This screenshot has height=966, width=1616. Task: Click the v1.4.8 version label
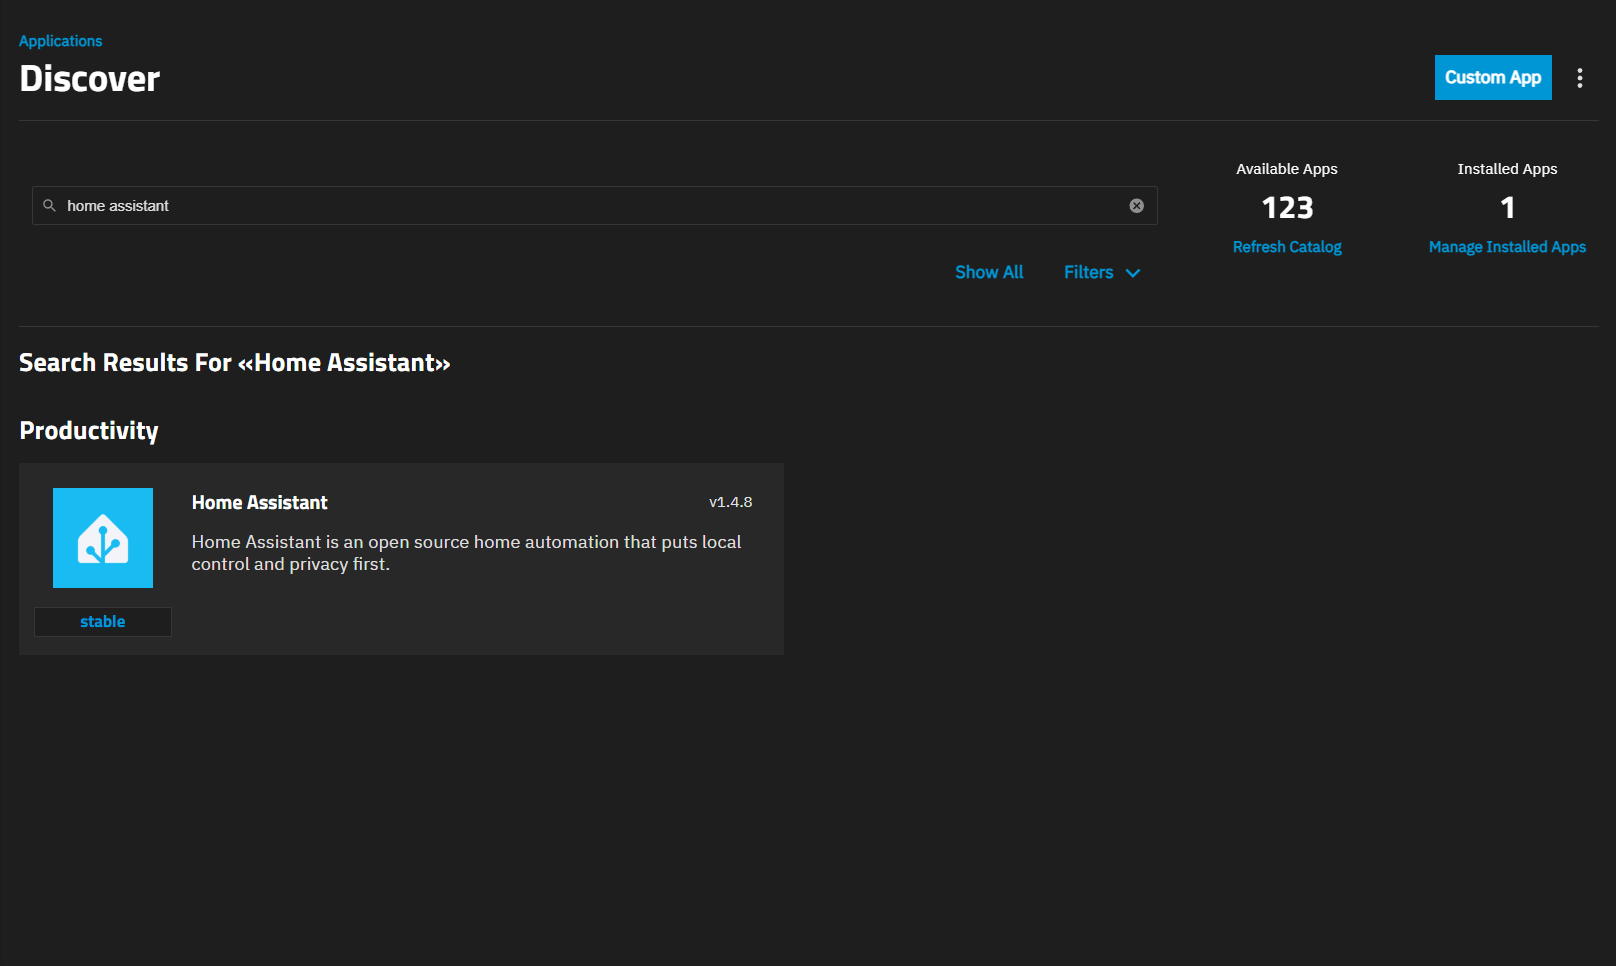coord(730,502)
